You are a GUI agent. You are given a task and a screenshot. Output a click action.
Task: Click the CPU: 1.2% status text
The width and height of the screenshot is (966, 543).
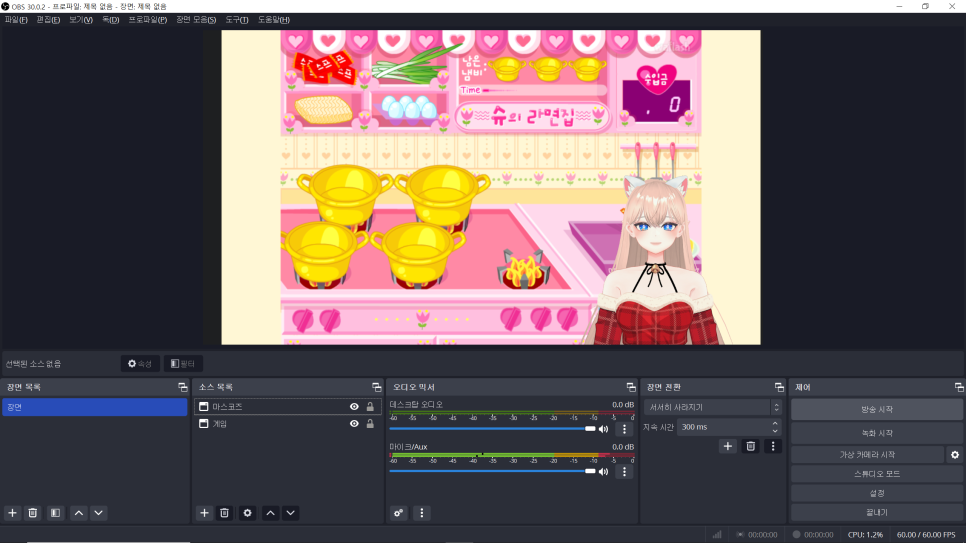click(865, 535)
